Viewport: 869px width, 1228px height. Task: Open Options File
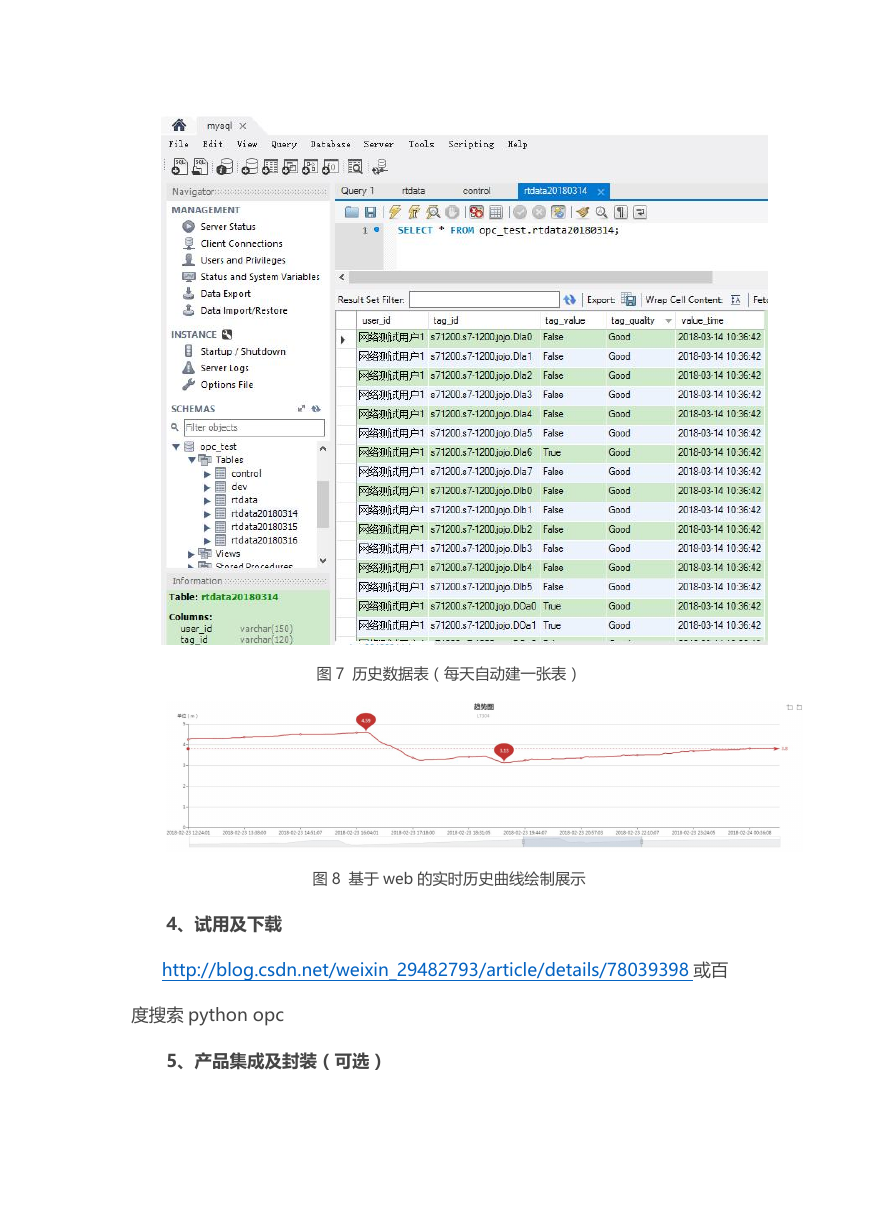pyautogui.click(x=226, y=385)
